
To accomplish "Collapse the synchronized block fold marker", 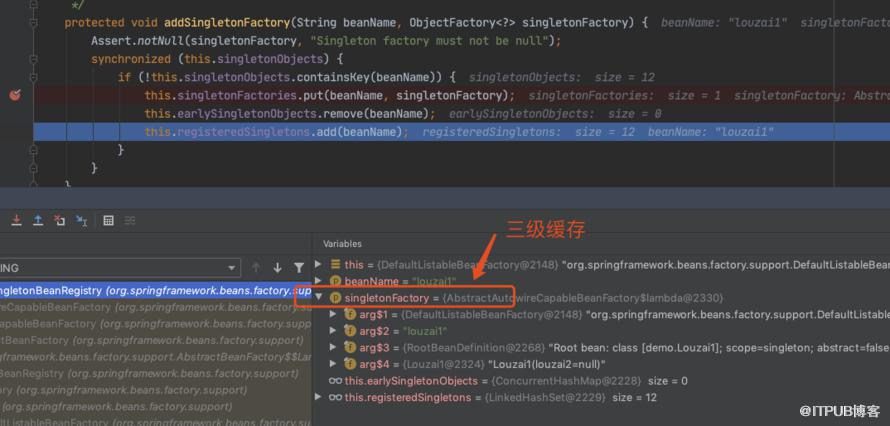I will 33,59.
